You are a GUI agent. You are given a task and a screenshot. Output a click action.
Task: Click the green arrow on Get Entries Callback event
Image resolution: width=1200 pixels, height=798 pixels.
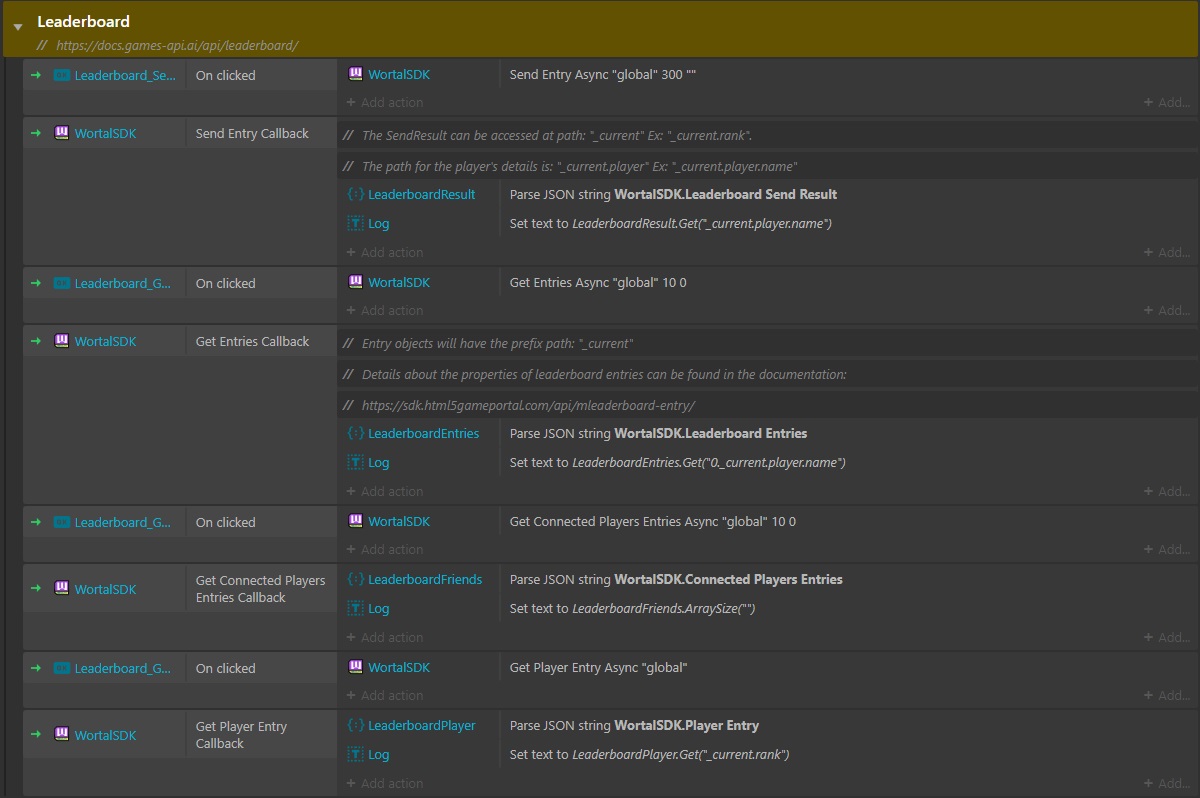36,340
